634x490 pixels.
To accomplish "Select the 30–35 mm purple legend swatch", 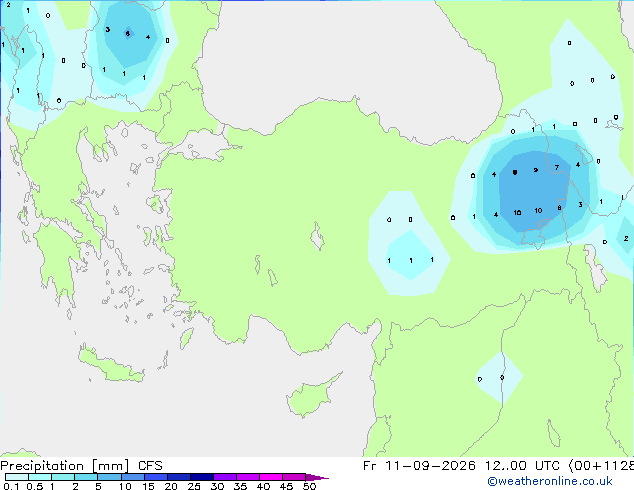I will pyautogui.click(x=224, y=477).
